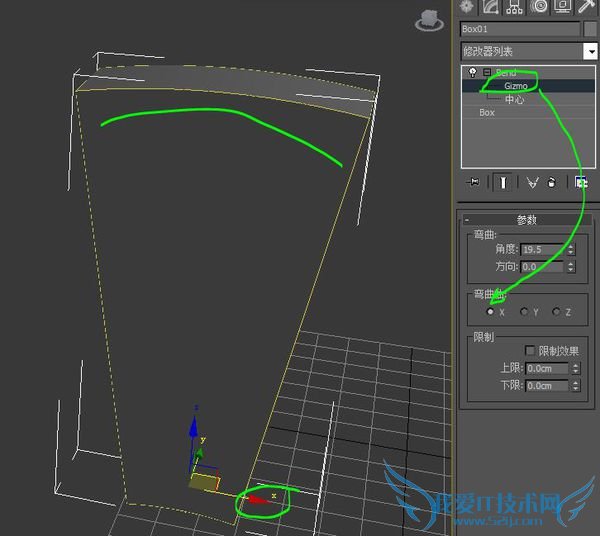Toggle Show End Result button
The width and height of the screenshot is (600, 536).
point(502,182)
